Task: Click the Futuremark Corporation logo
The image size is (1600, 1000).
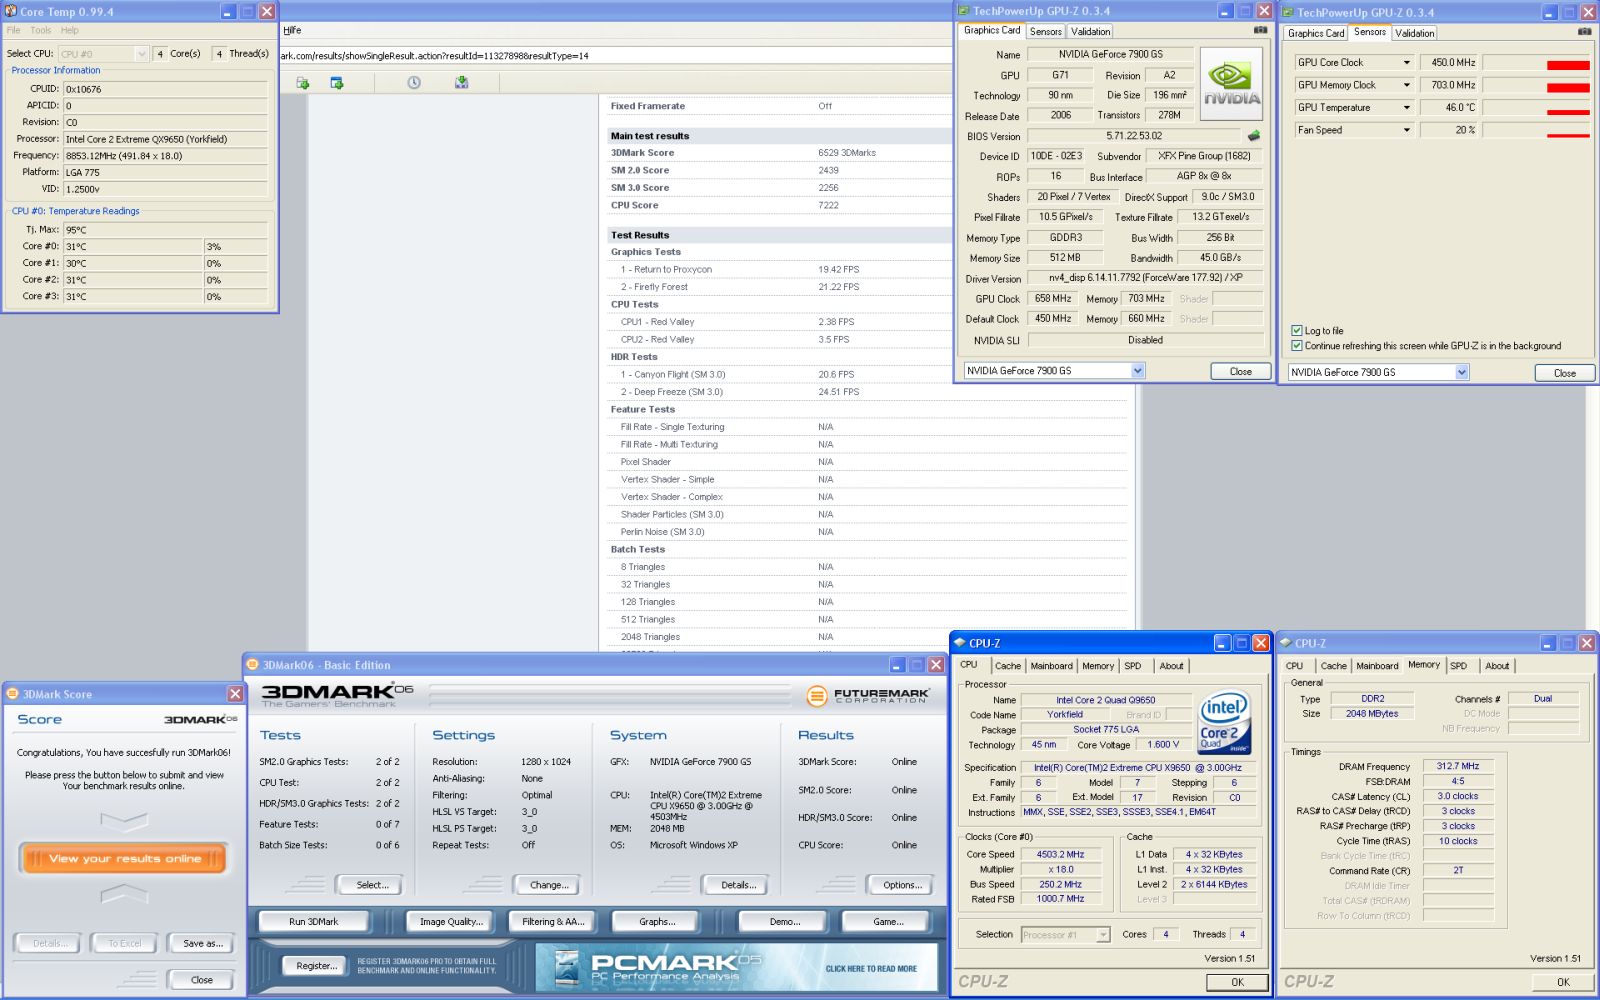Action: (x=867, y=695)
